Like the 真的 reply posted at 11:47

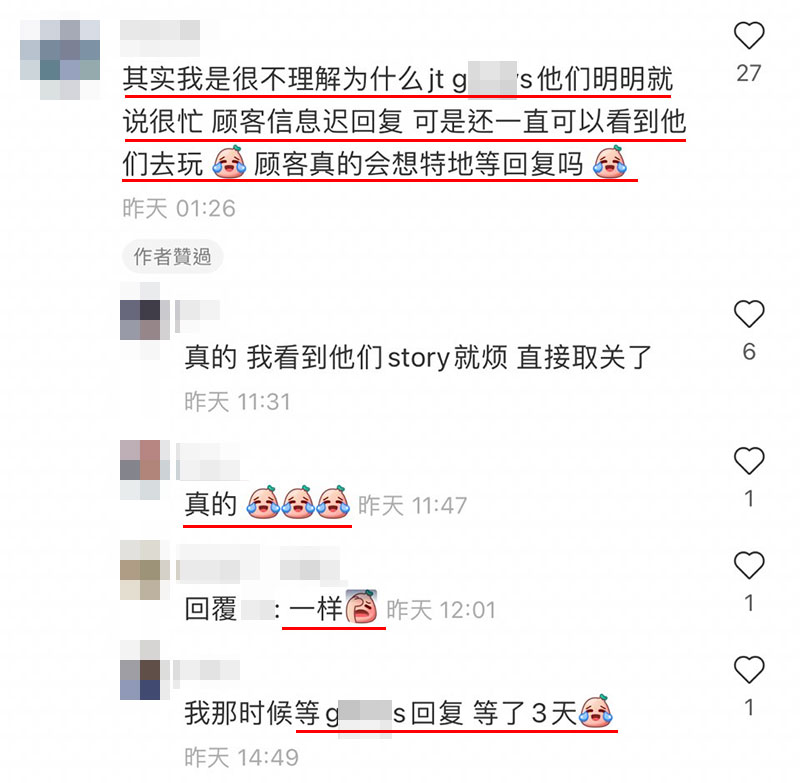(x=748, y=461)
